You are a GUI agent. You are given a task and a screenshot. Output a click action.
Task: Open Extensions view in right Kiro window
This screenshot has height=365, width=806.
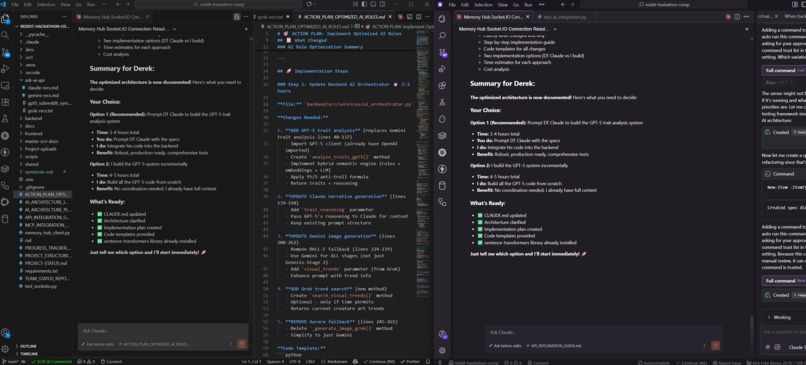442,85
